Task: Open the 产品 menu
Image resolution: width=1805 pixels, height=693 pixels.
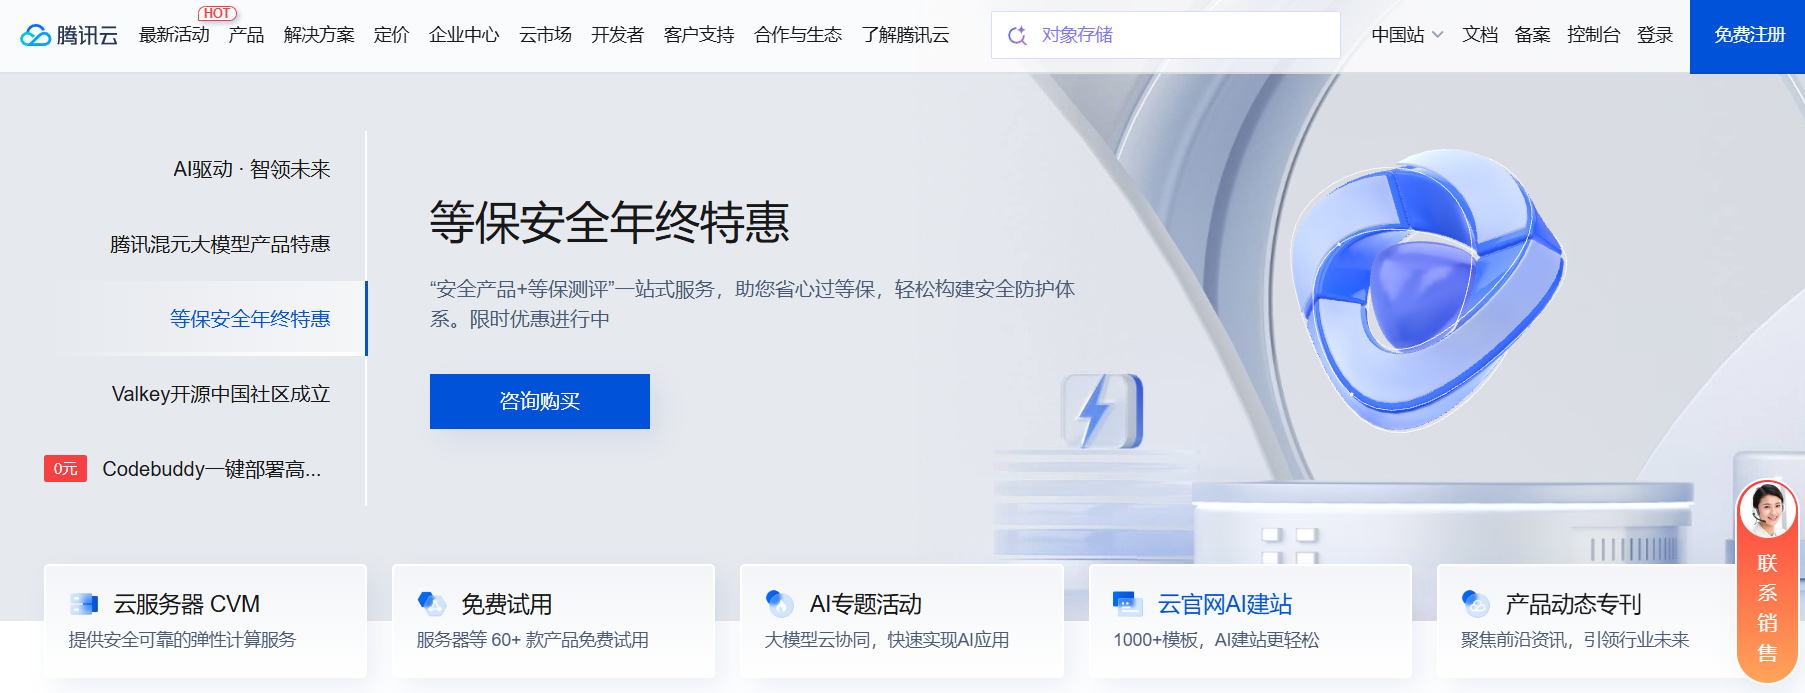Action: 246,35
